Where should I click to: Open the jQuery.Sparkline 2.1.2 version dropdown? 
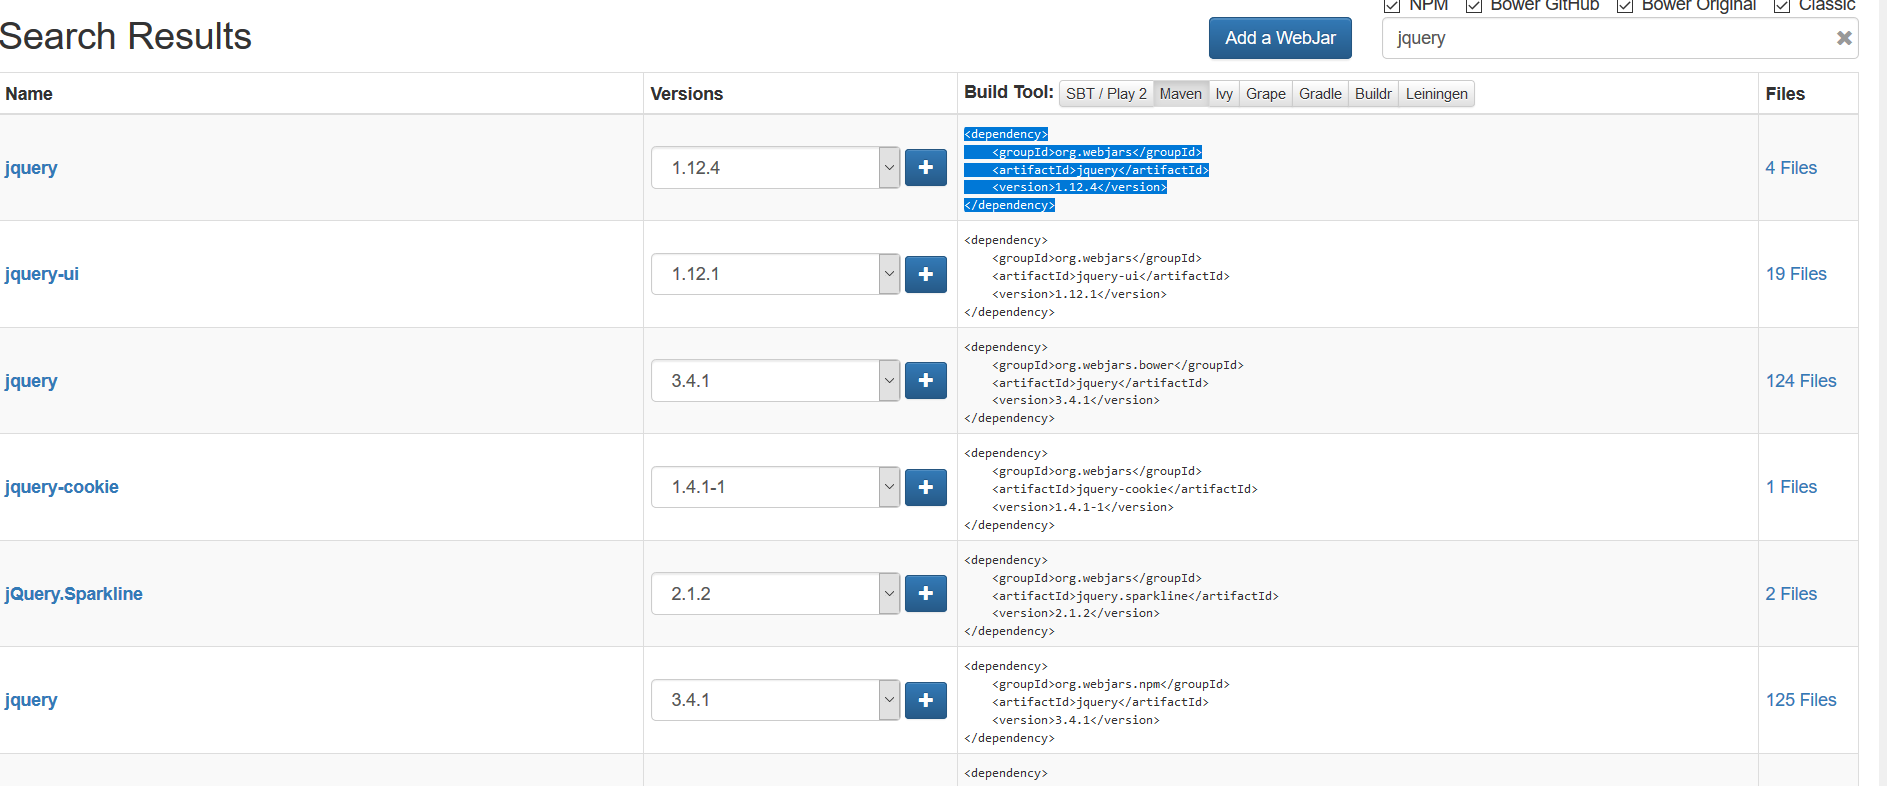tap(776, 594)
